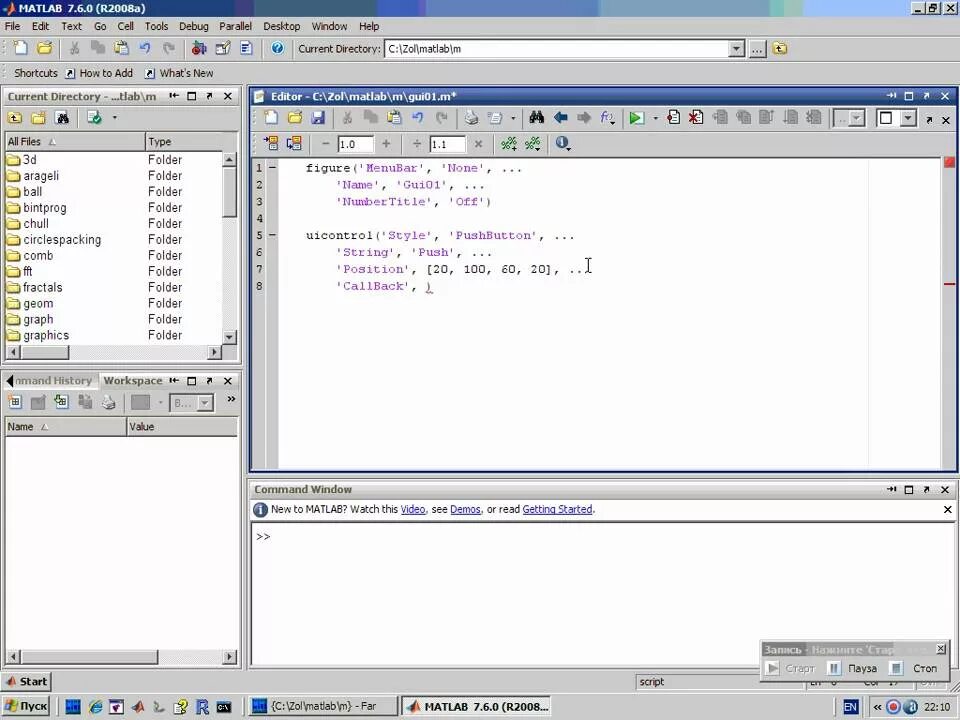Select the fractals folder row
Image resolution: width=960 pixels, height=720 pixels.
[x=113, y=287]
